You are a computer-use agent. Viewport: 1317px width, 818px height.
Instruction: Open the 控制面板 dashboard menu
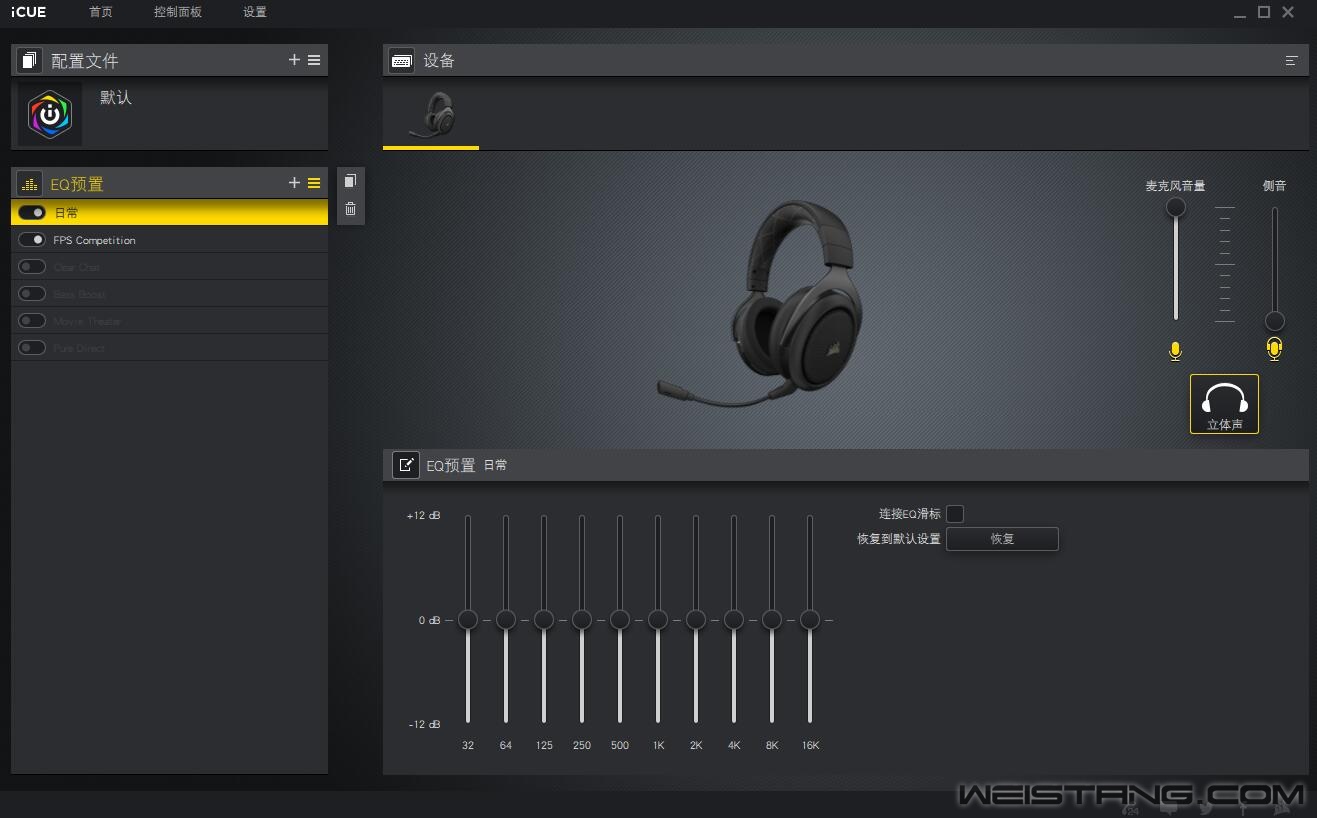(x=178, y=12)
